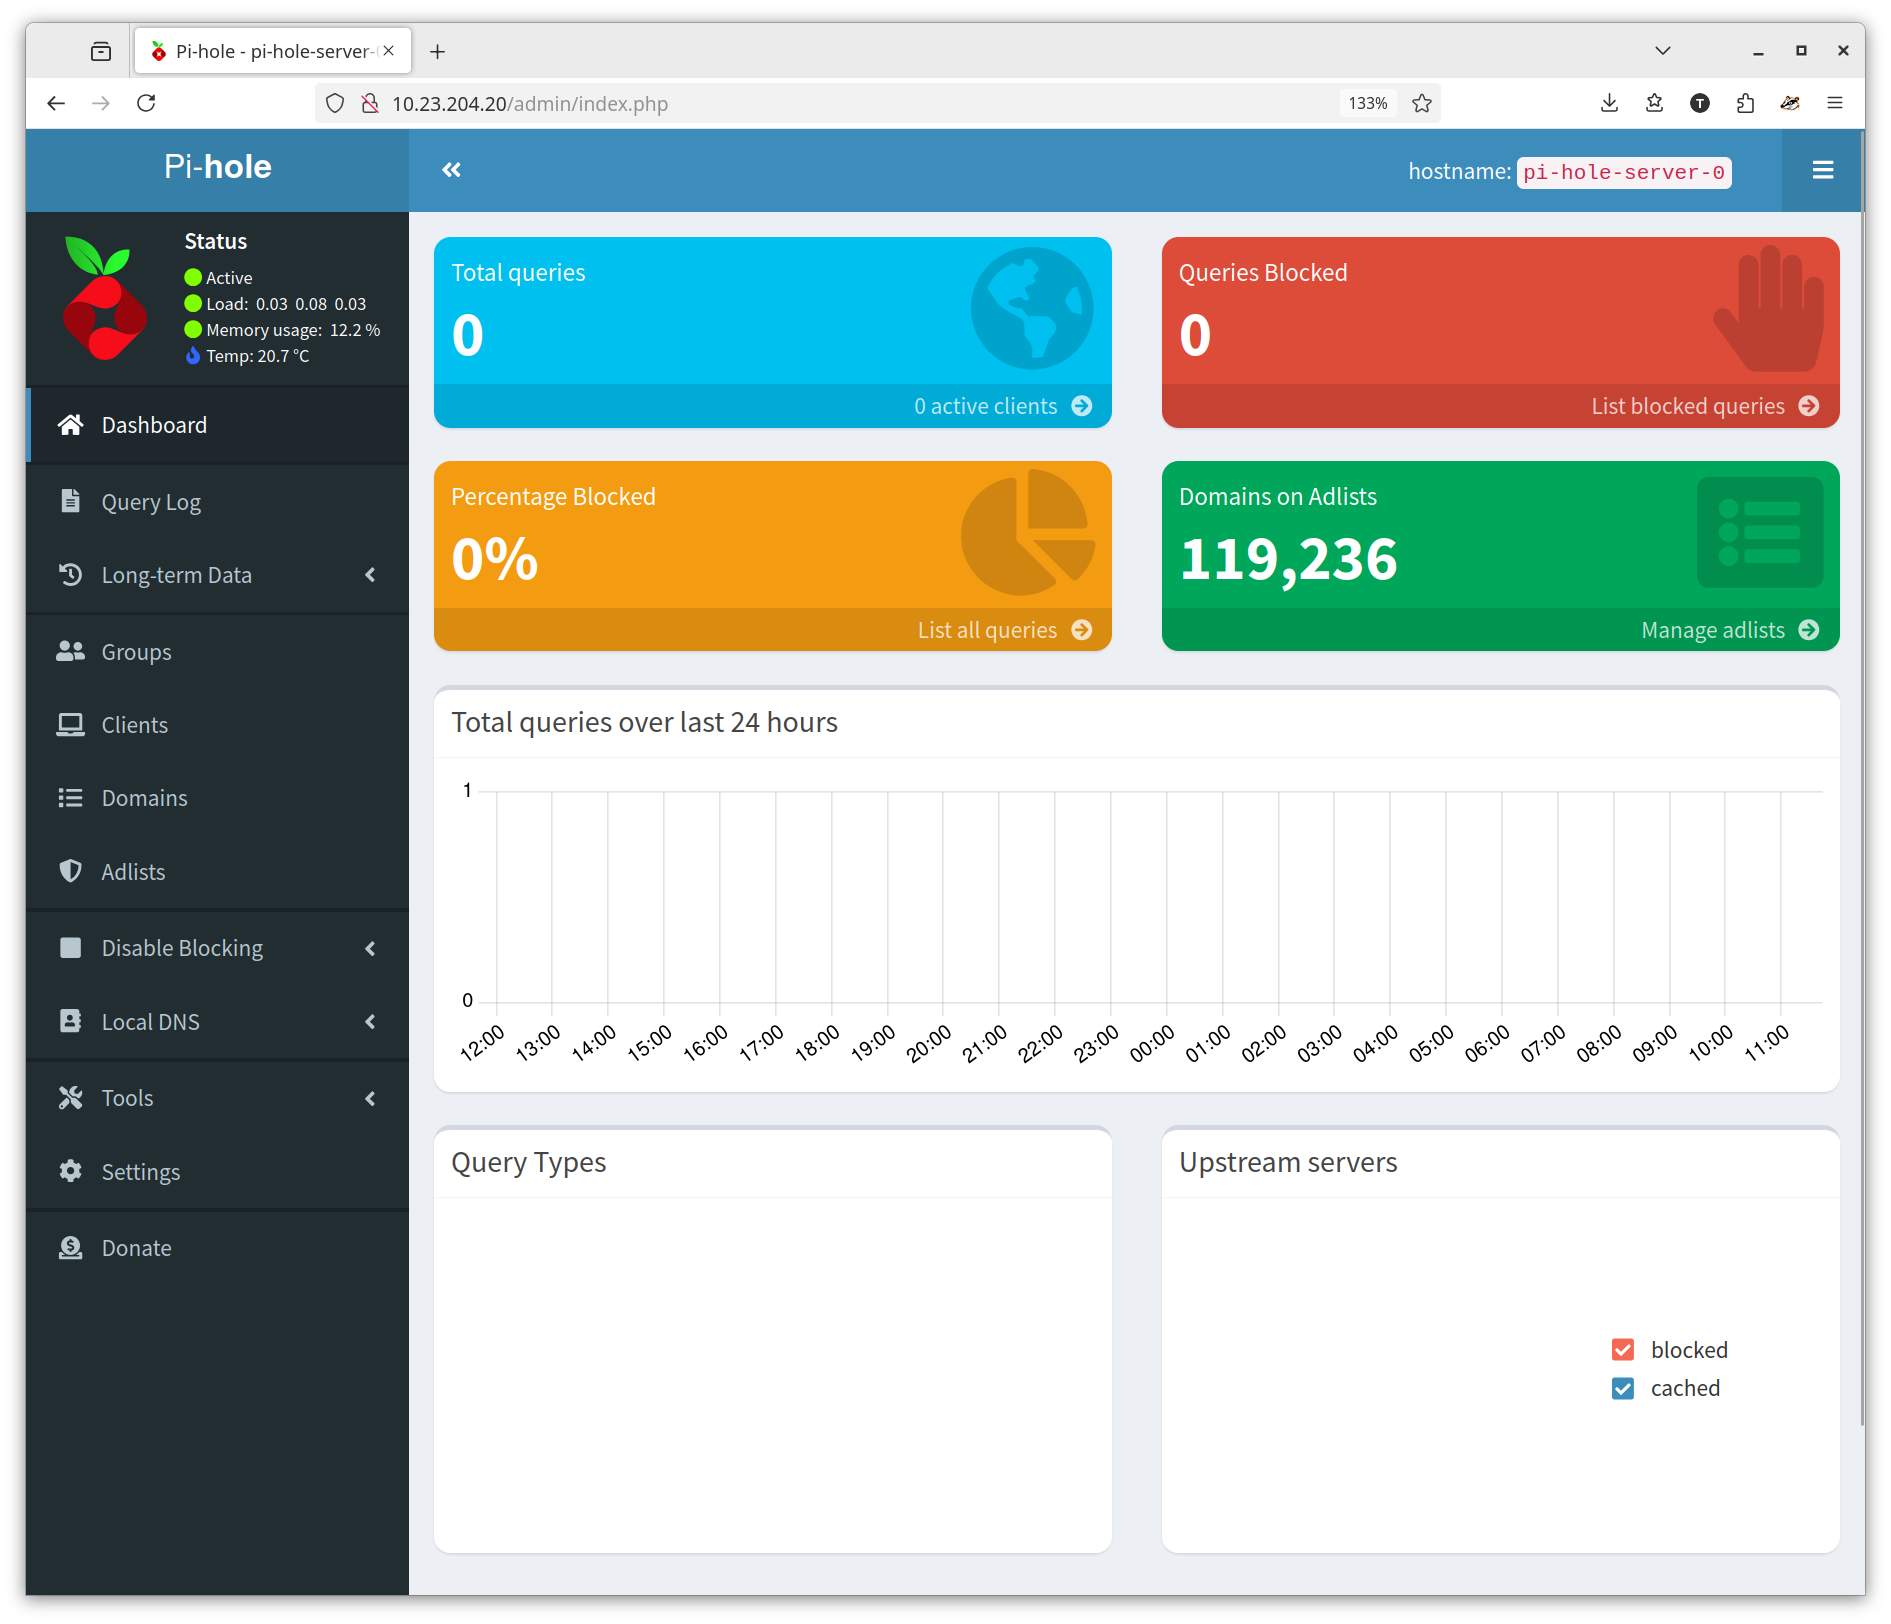Click the Groups people icon
This screenshot has height=1624, width=1891.
(70, 651)
